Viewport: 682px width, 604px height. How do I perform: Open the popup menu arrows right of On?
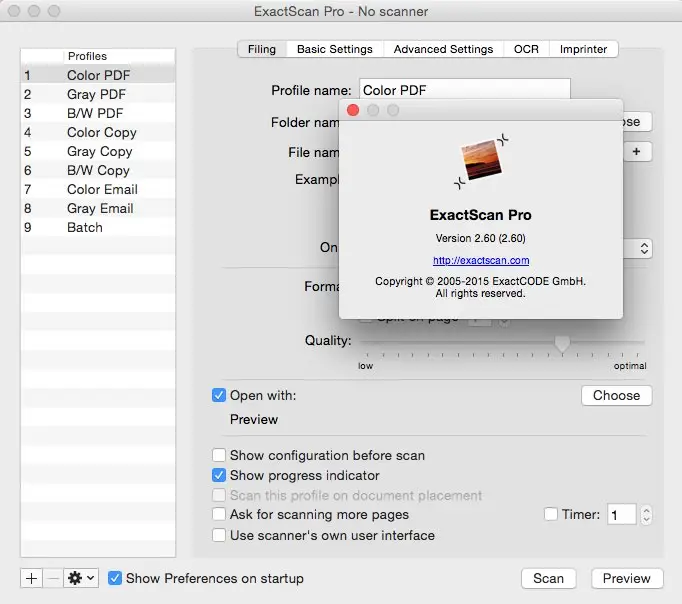tap(644, 249)
